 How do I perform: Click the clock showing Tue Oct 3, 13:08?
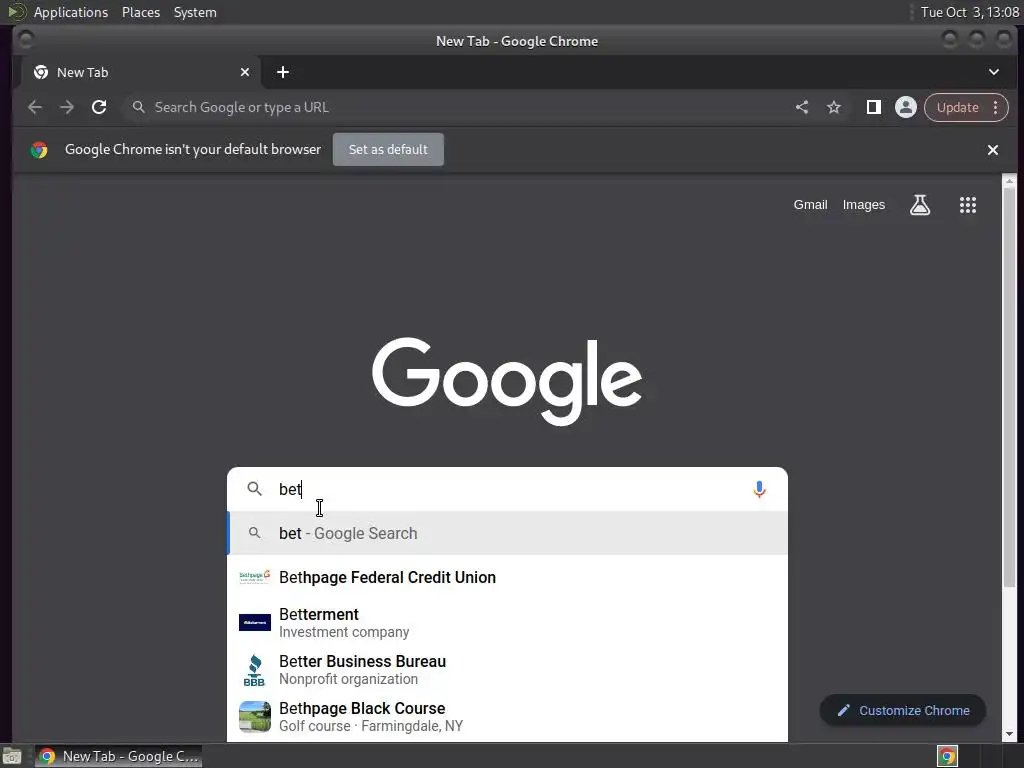[969, 12]
